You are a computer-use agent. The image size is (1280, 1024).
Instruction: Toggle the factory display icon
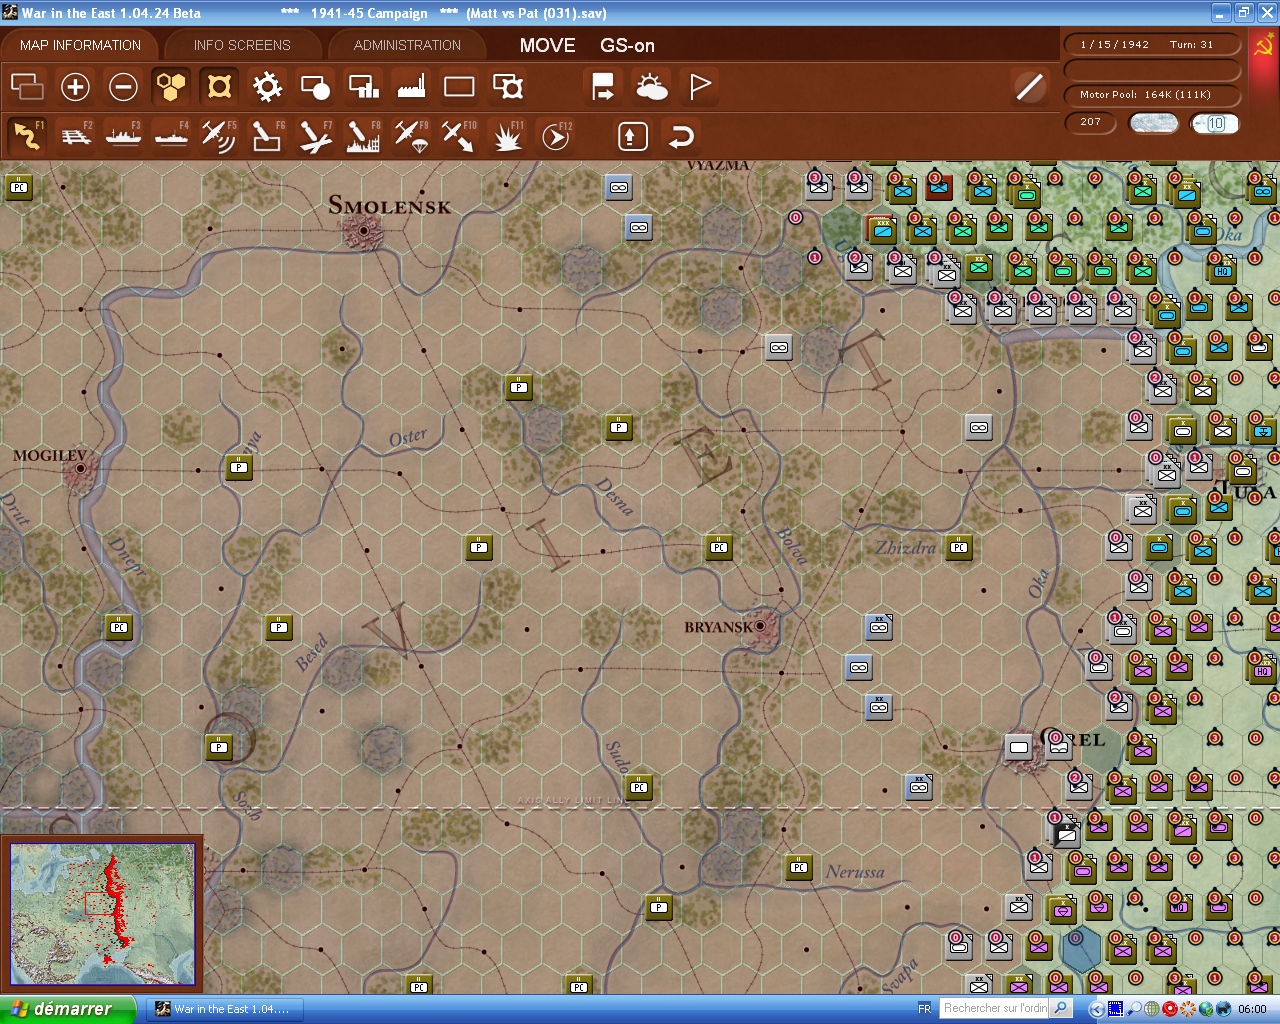tap(411, 87)
